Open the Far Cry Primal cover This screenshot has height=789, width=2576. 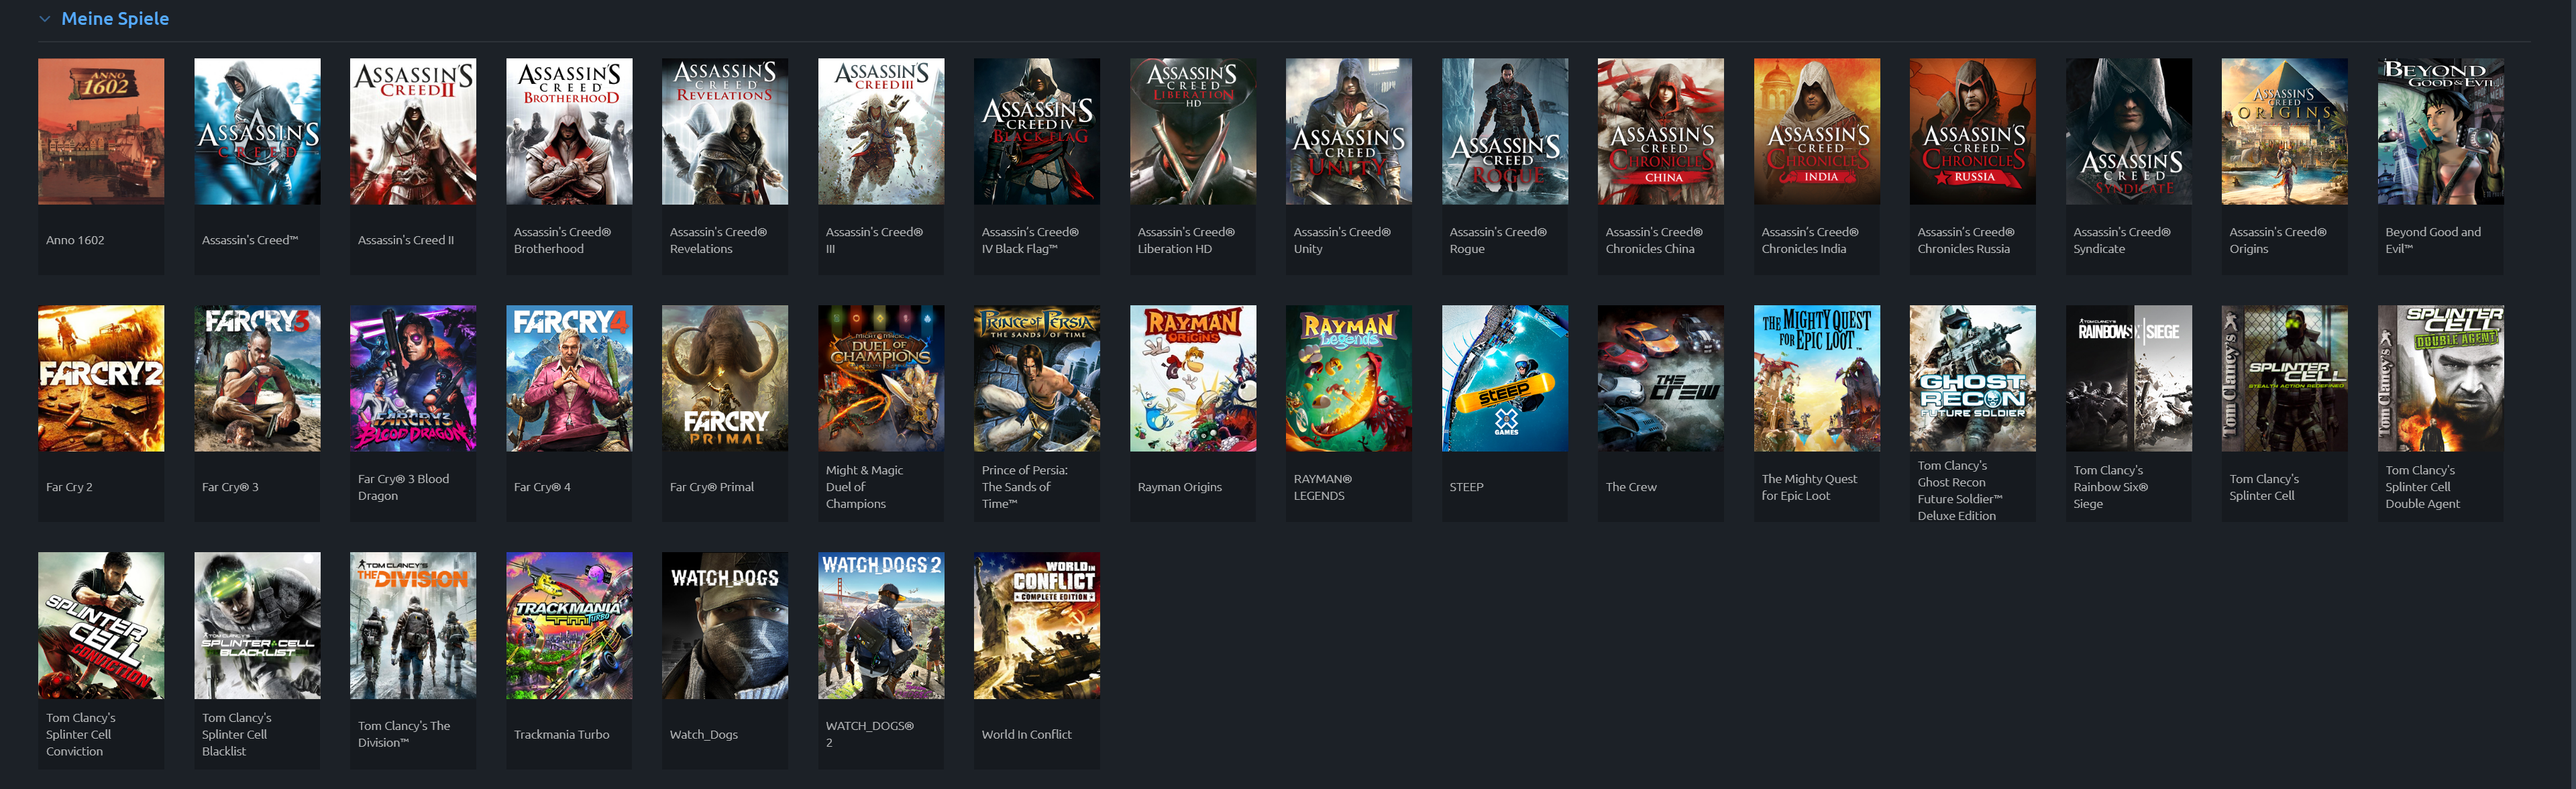click(x=724, y=377)
